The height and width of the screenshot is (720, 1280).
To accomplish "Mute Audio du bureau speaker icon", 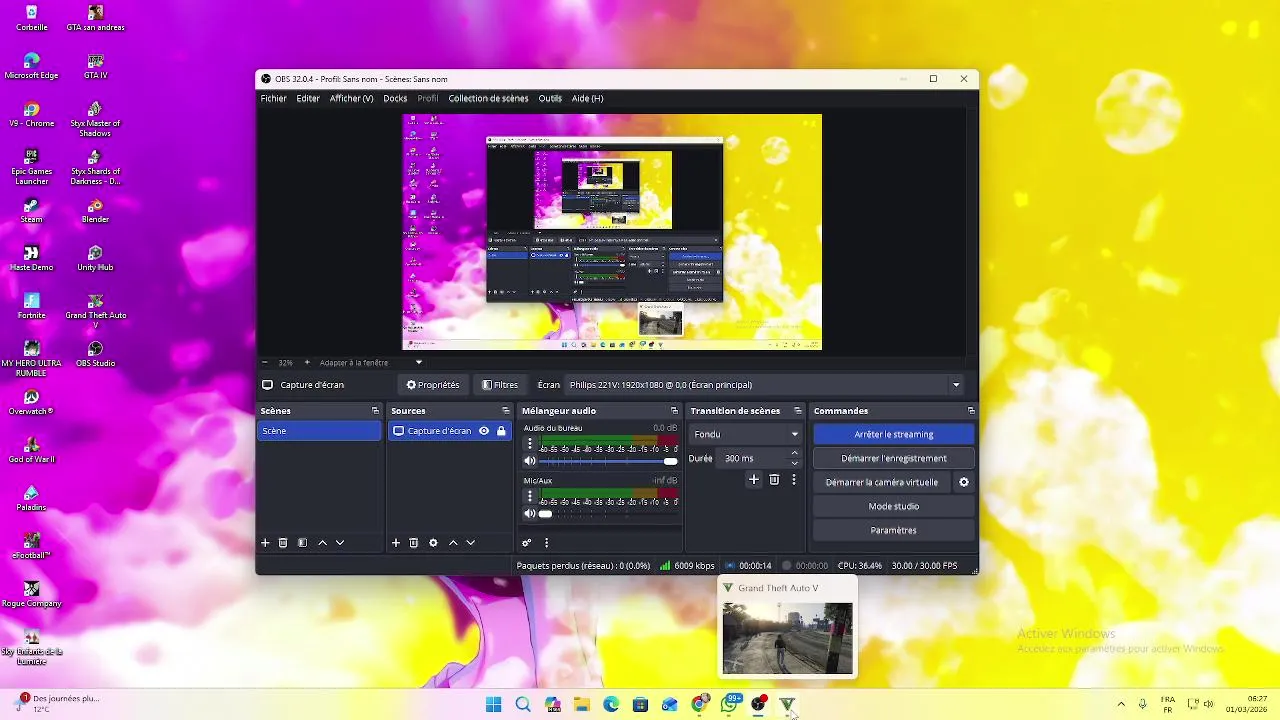I will 530,461.
